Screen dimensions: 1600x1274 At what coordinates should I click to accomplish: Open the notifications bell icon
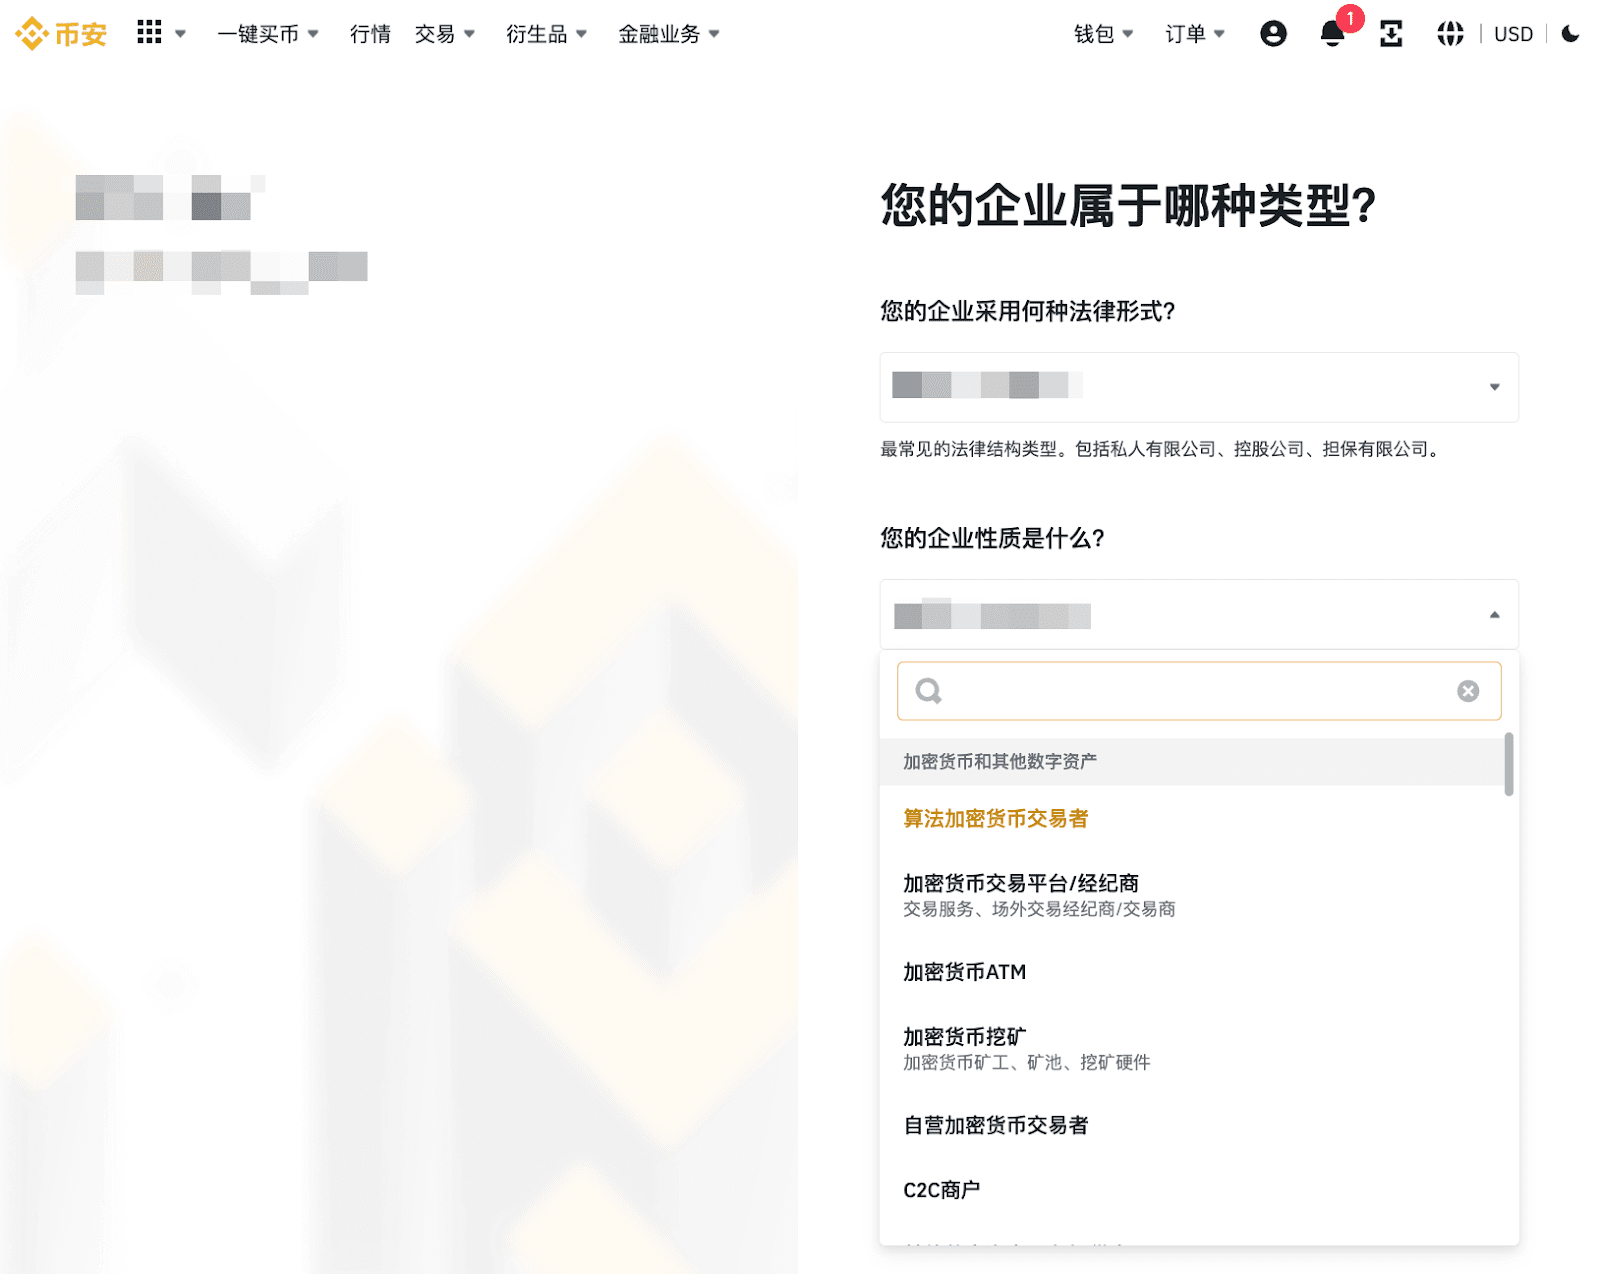point(1332,35)
